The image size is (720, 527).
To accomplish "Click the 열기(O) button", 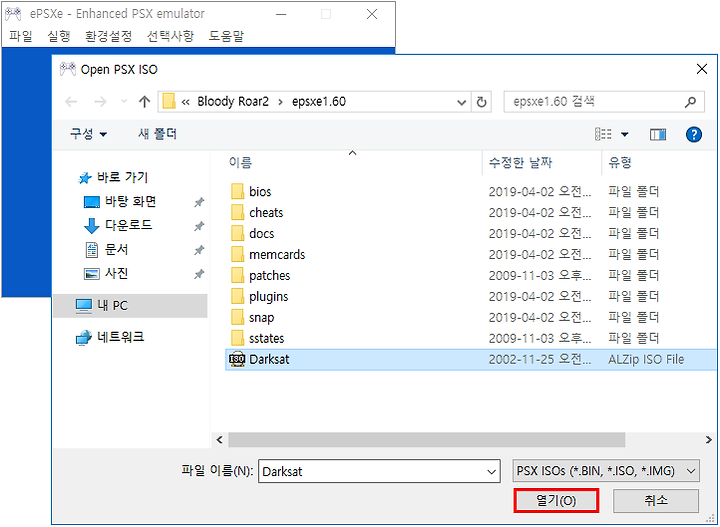I will [x=557, y=501].
